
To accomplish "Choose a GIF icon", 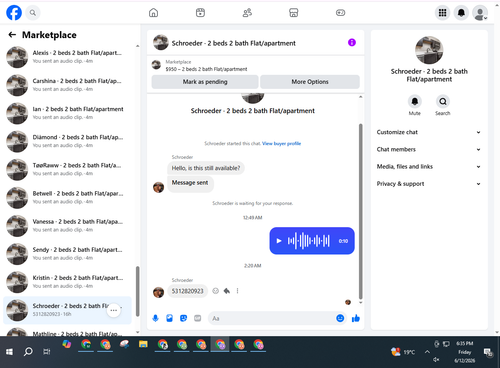I will pos(198,318).
